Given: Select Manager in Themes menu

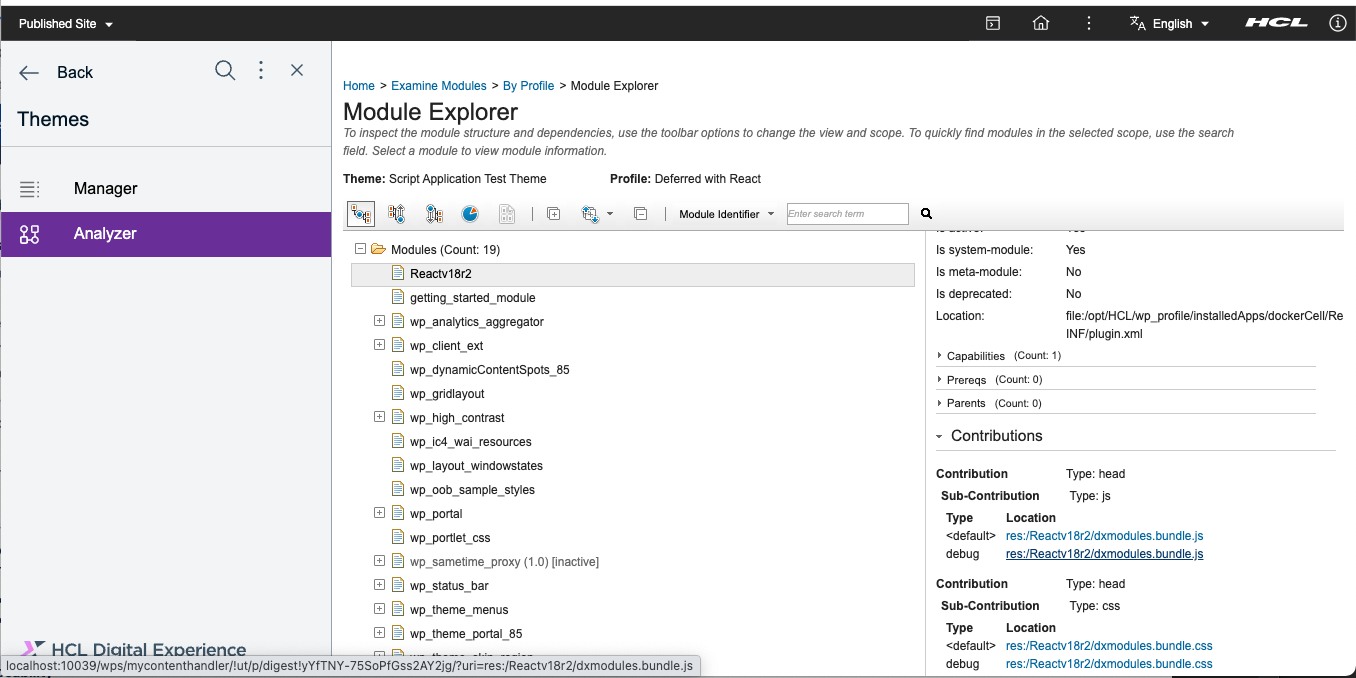Looking at the screenshot, I should pyautogui.click(x=105, y=188).
